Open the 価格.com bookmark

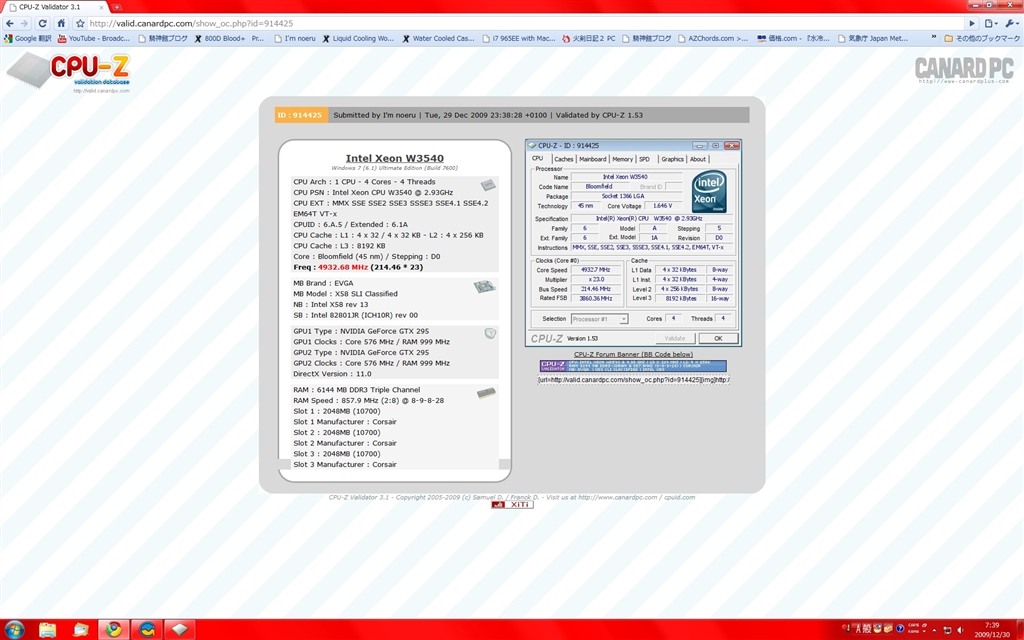[x=793, y=39]
